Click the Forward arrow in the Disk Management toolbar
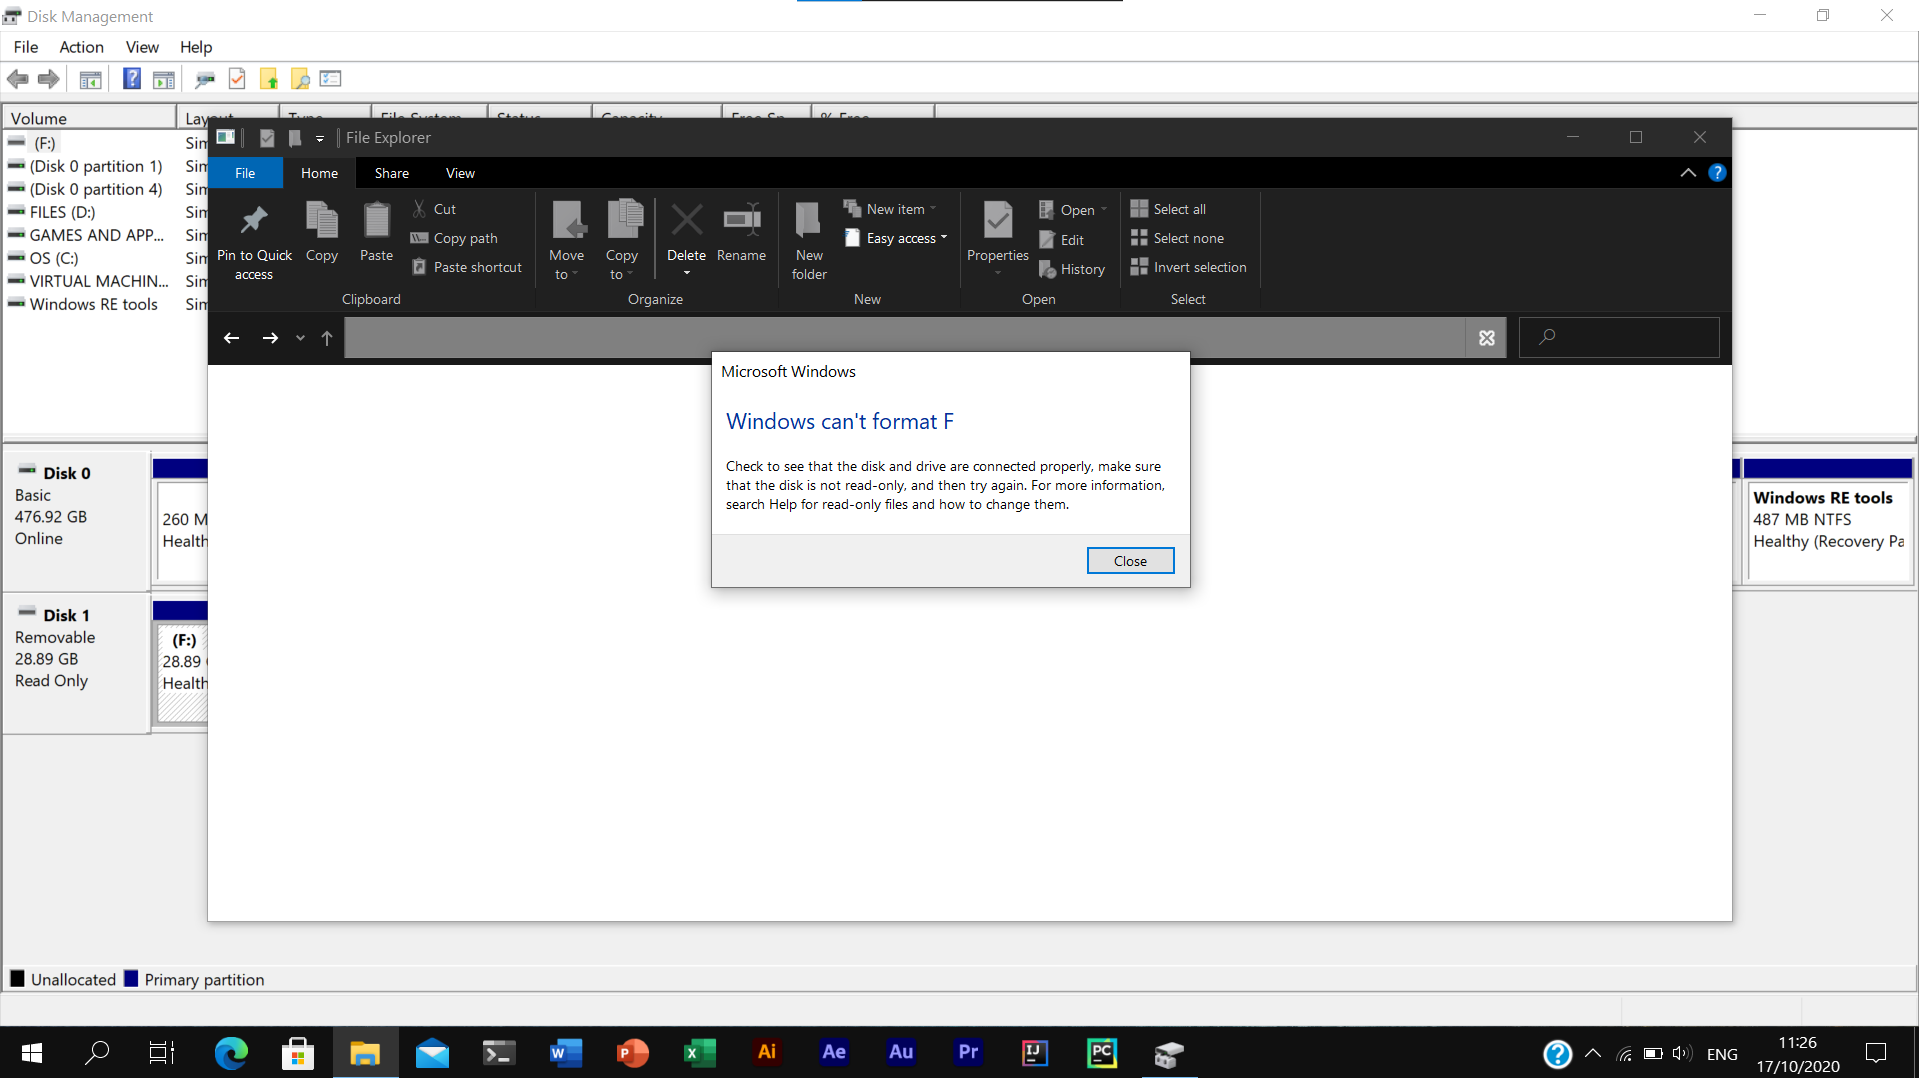 (48, 79)
